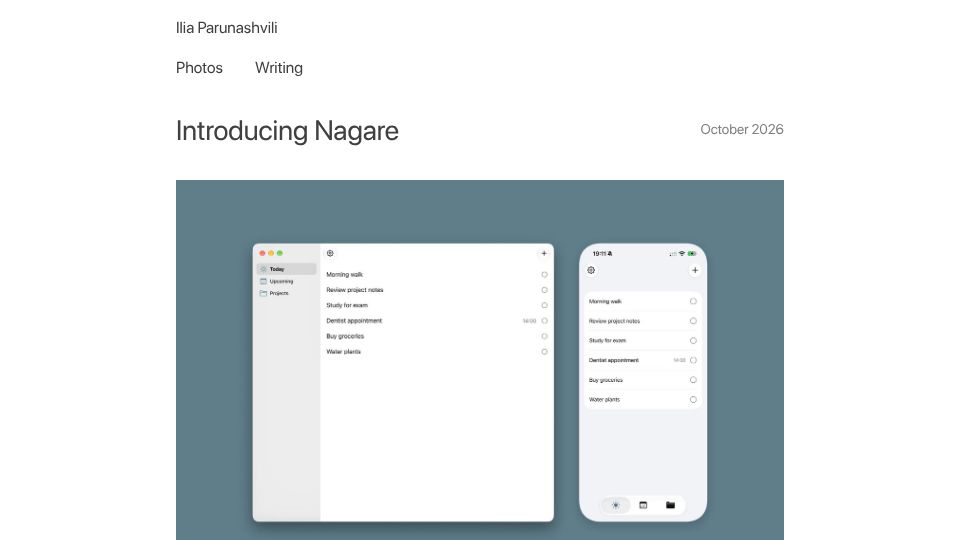The width and height of the screenshot is (960, 540).
Task: Tap Morning walk text on phone
Action: [605, 301]
